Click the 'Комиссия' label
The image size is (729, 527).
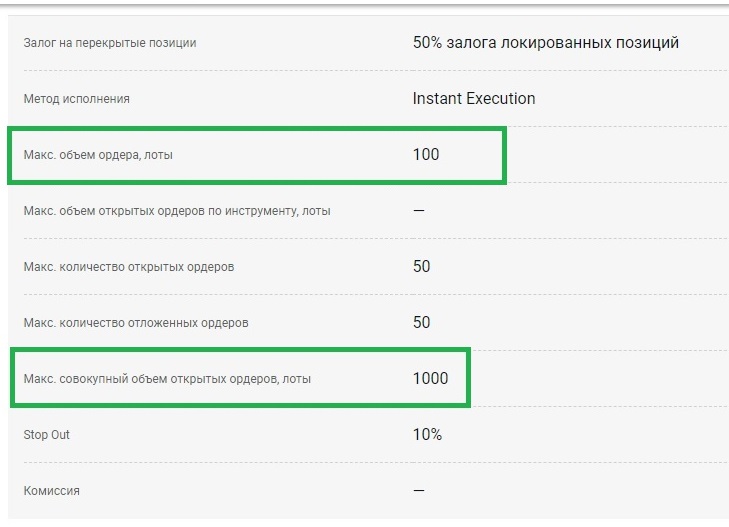click(51, 491)
